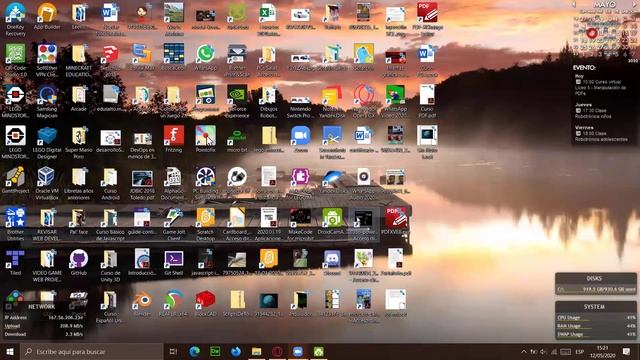
Task: Click the DISKS widget header
Action: click(x=595, y=278)
